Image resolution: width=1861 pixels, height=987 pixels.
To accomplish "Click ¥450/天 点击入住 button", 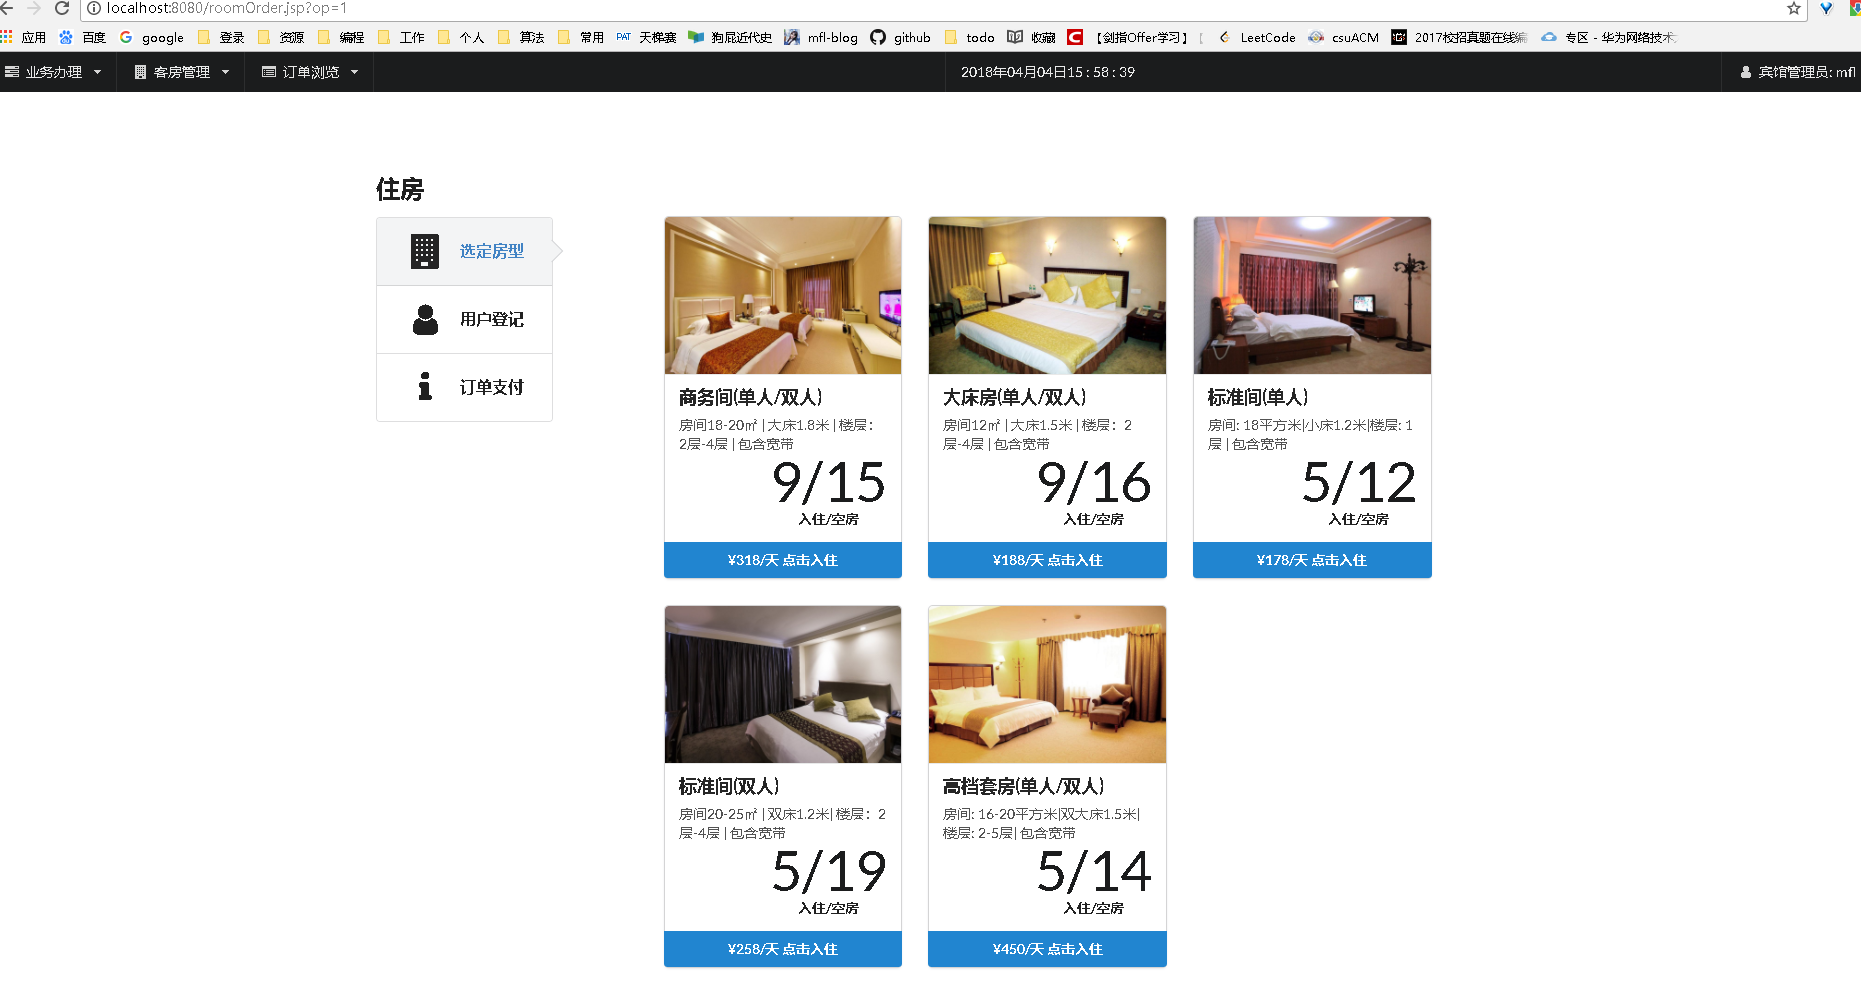I will [x=1047, y=949].
